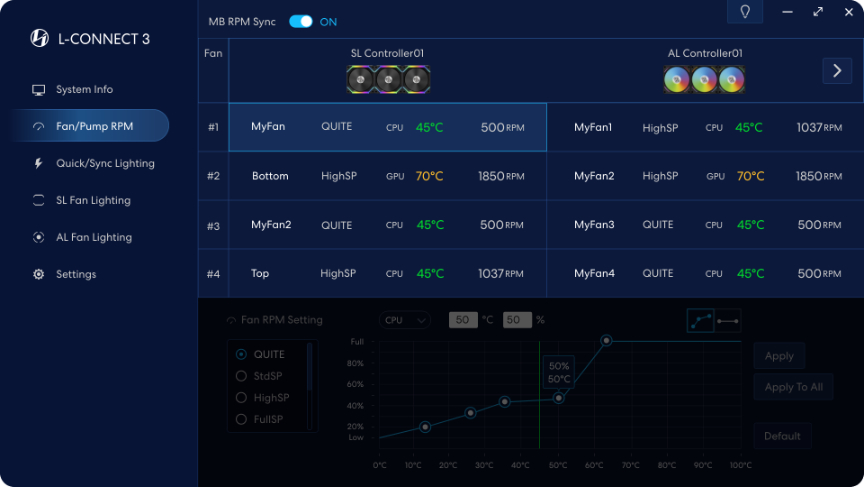Image resolution: width=864 pixels, height=487 pixels.
Task: Go to SL Fan Lighting page
Action: [x=93, y=200]
